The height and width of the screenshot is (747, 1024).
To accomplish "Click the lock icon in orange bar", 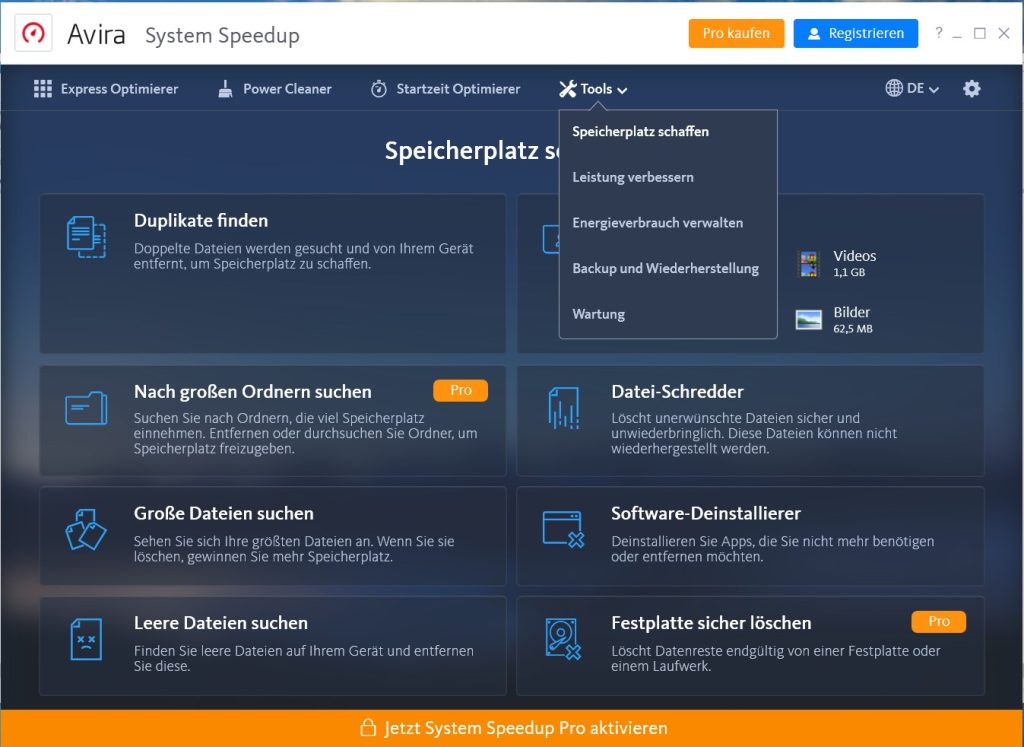I will pos(368,728).
